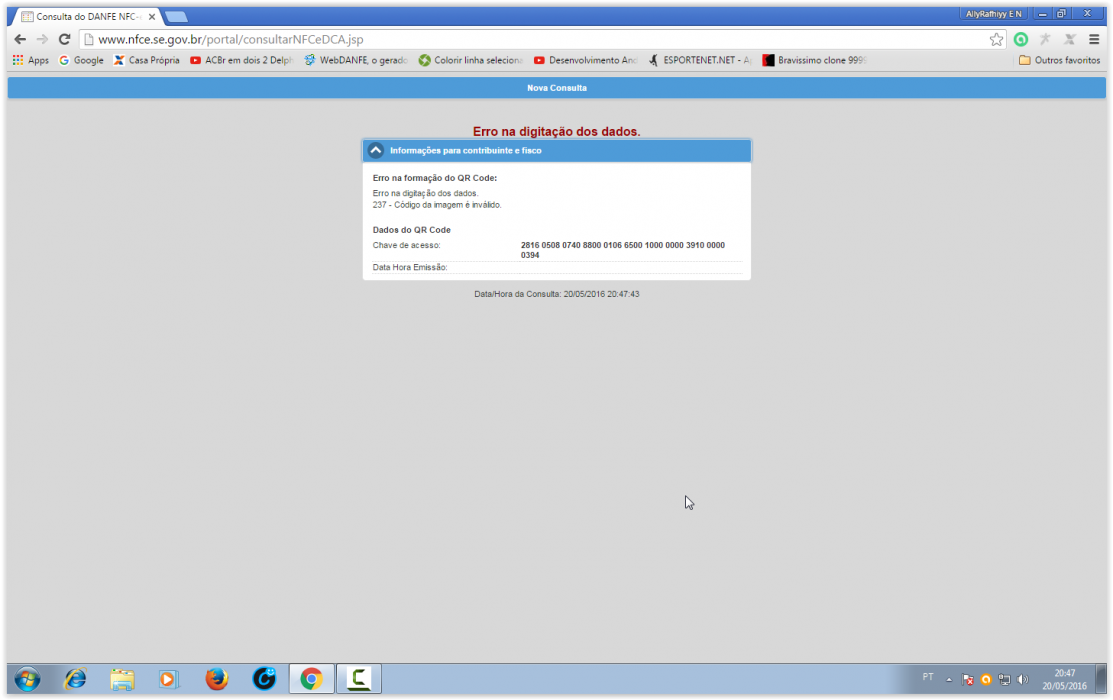1113x700 pixels.
Task: Switch to Chrome on the taskbar
Action: click(311, 679)
